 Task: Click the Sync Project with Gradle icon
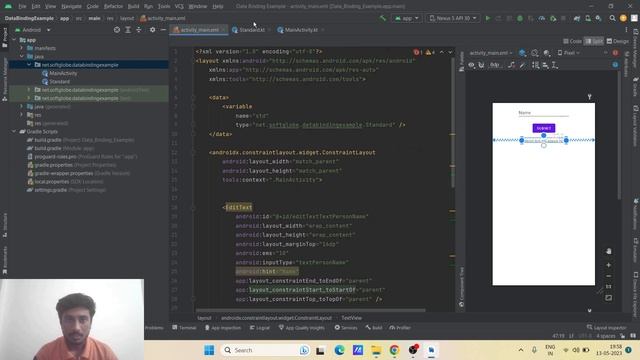pyautogui.click(x=577, y=18)
